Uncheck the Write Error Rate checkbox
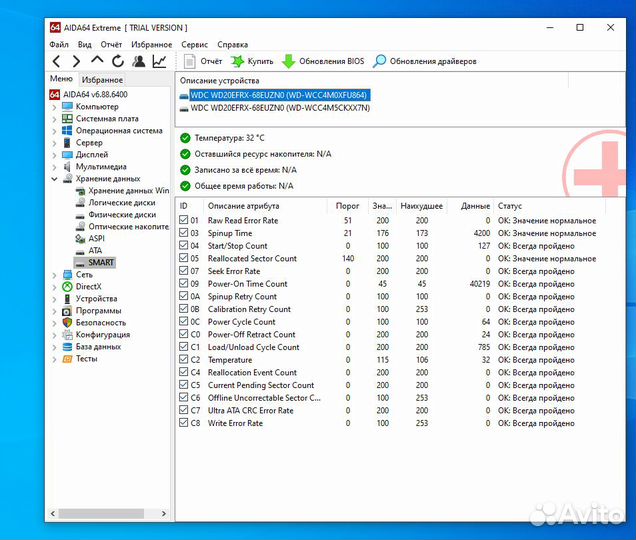 tap(183, 422)
